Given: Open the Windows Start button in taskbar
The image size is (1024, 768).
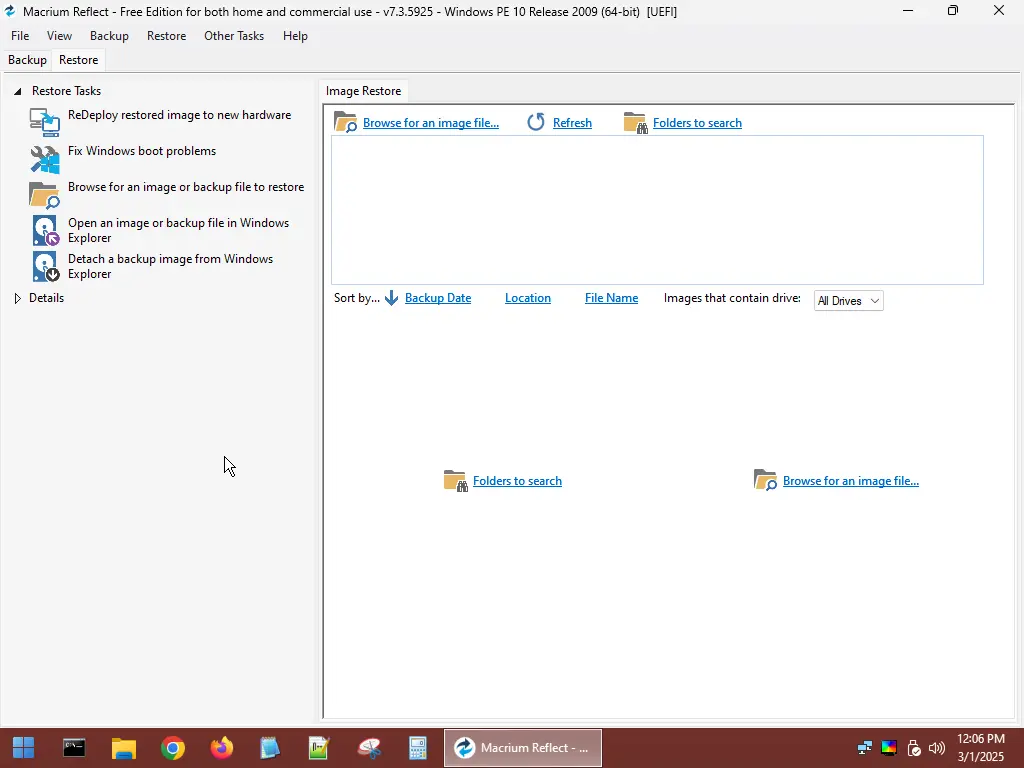Looking at the screenshot, I should click(x=24, y=748).
